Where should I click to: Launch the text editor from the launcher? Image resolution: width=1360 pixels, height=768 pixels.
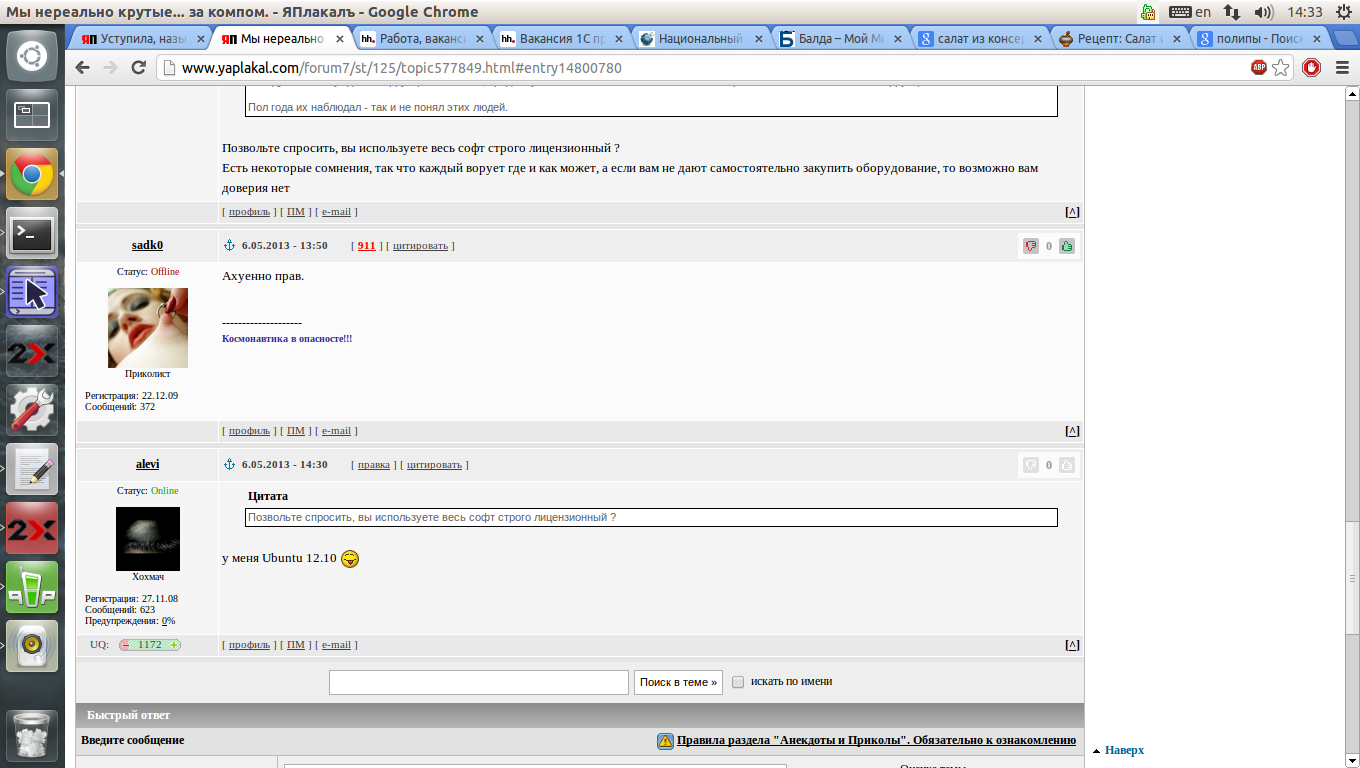tap(32, 469)
